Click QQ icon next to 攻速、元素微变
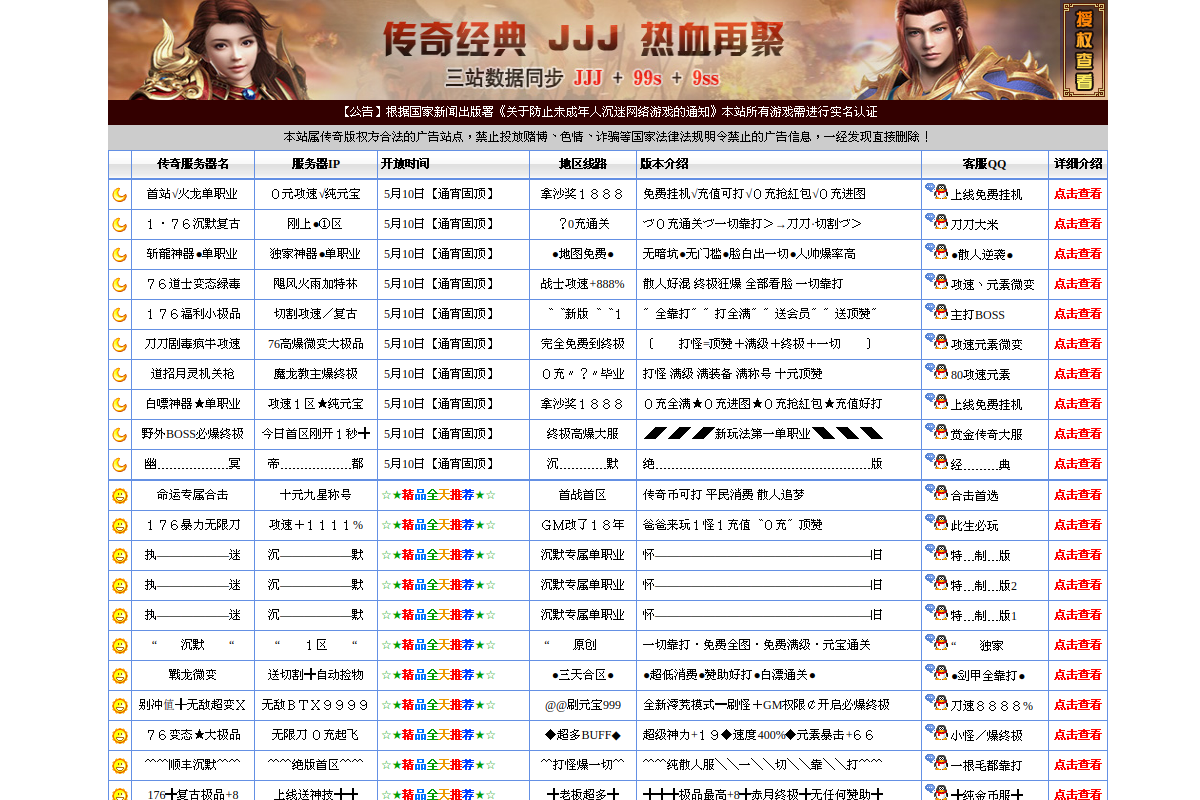 [936, 282]
